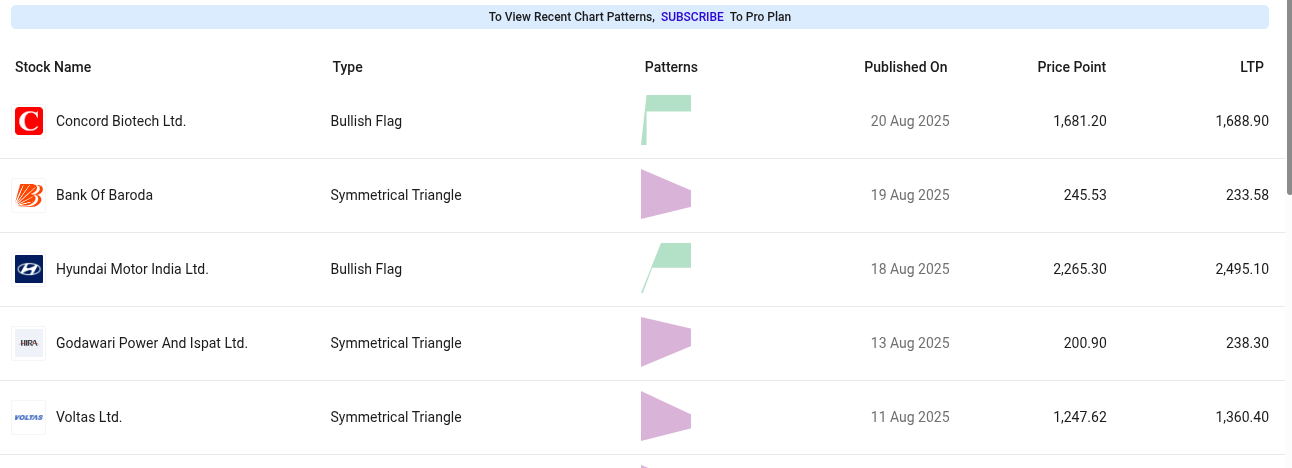
Task: Click the LTP column header
Action: click(x=1251, y=67)
